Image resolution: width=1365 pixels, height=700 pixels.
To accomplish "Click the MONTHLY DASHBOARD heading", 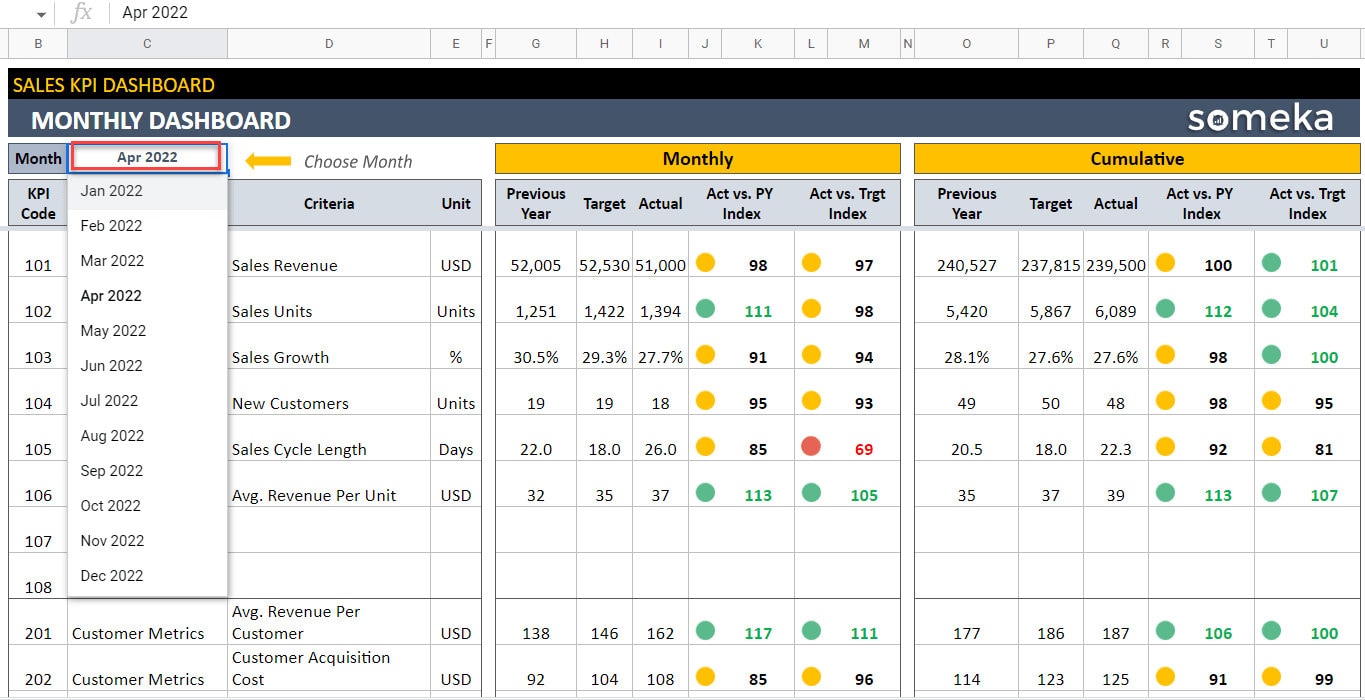I will pyautogui.click(x=161, y=121).
